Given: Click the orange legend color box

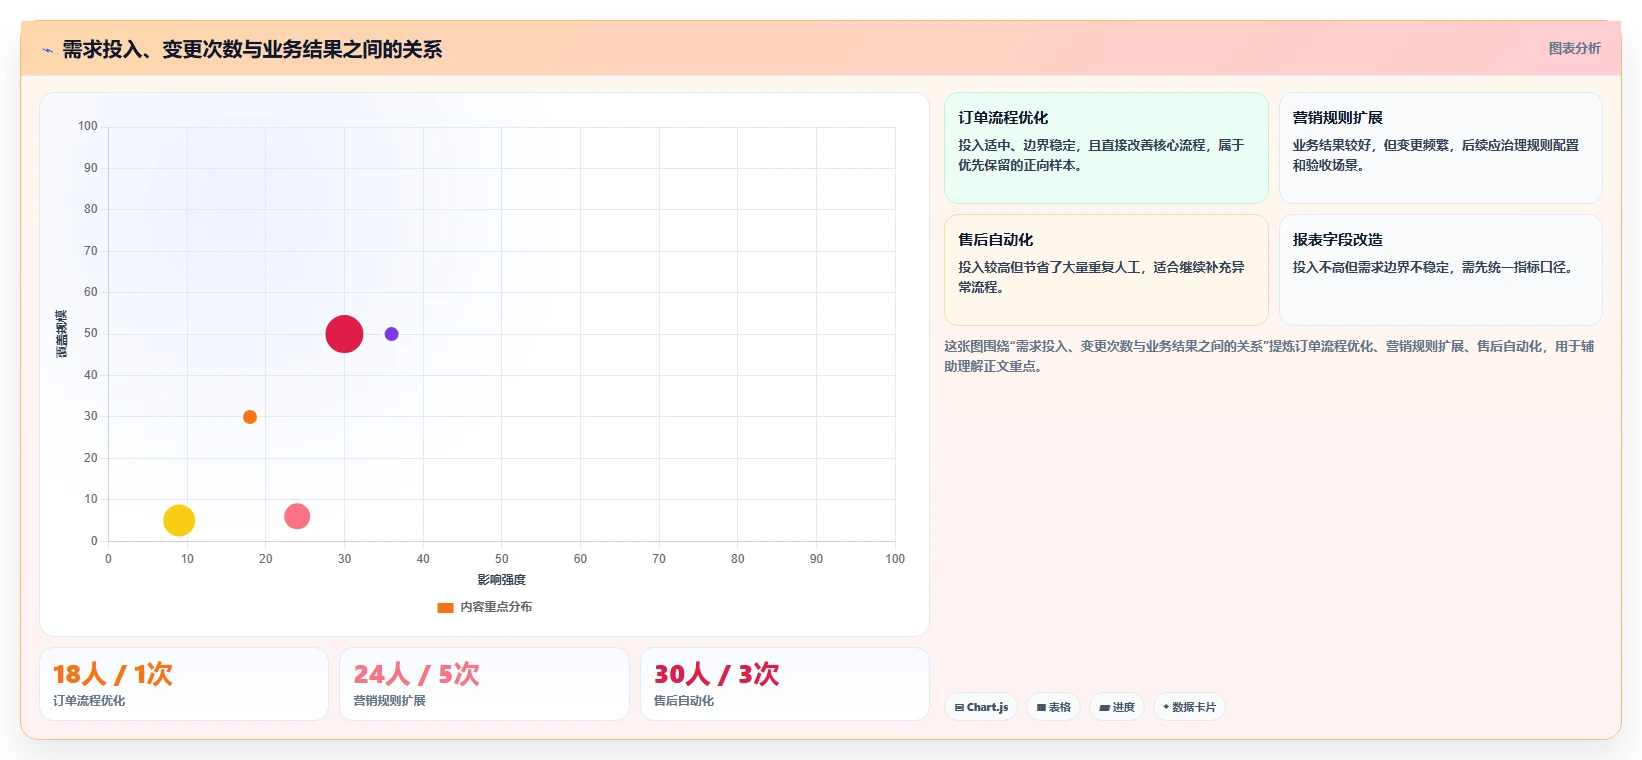Looking at the screenshot, I should [x=445, y=607].
